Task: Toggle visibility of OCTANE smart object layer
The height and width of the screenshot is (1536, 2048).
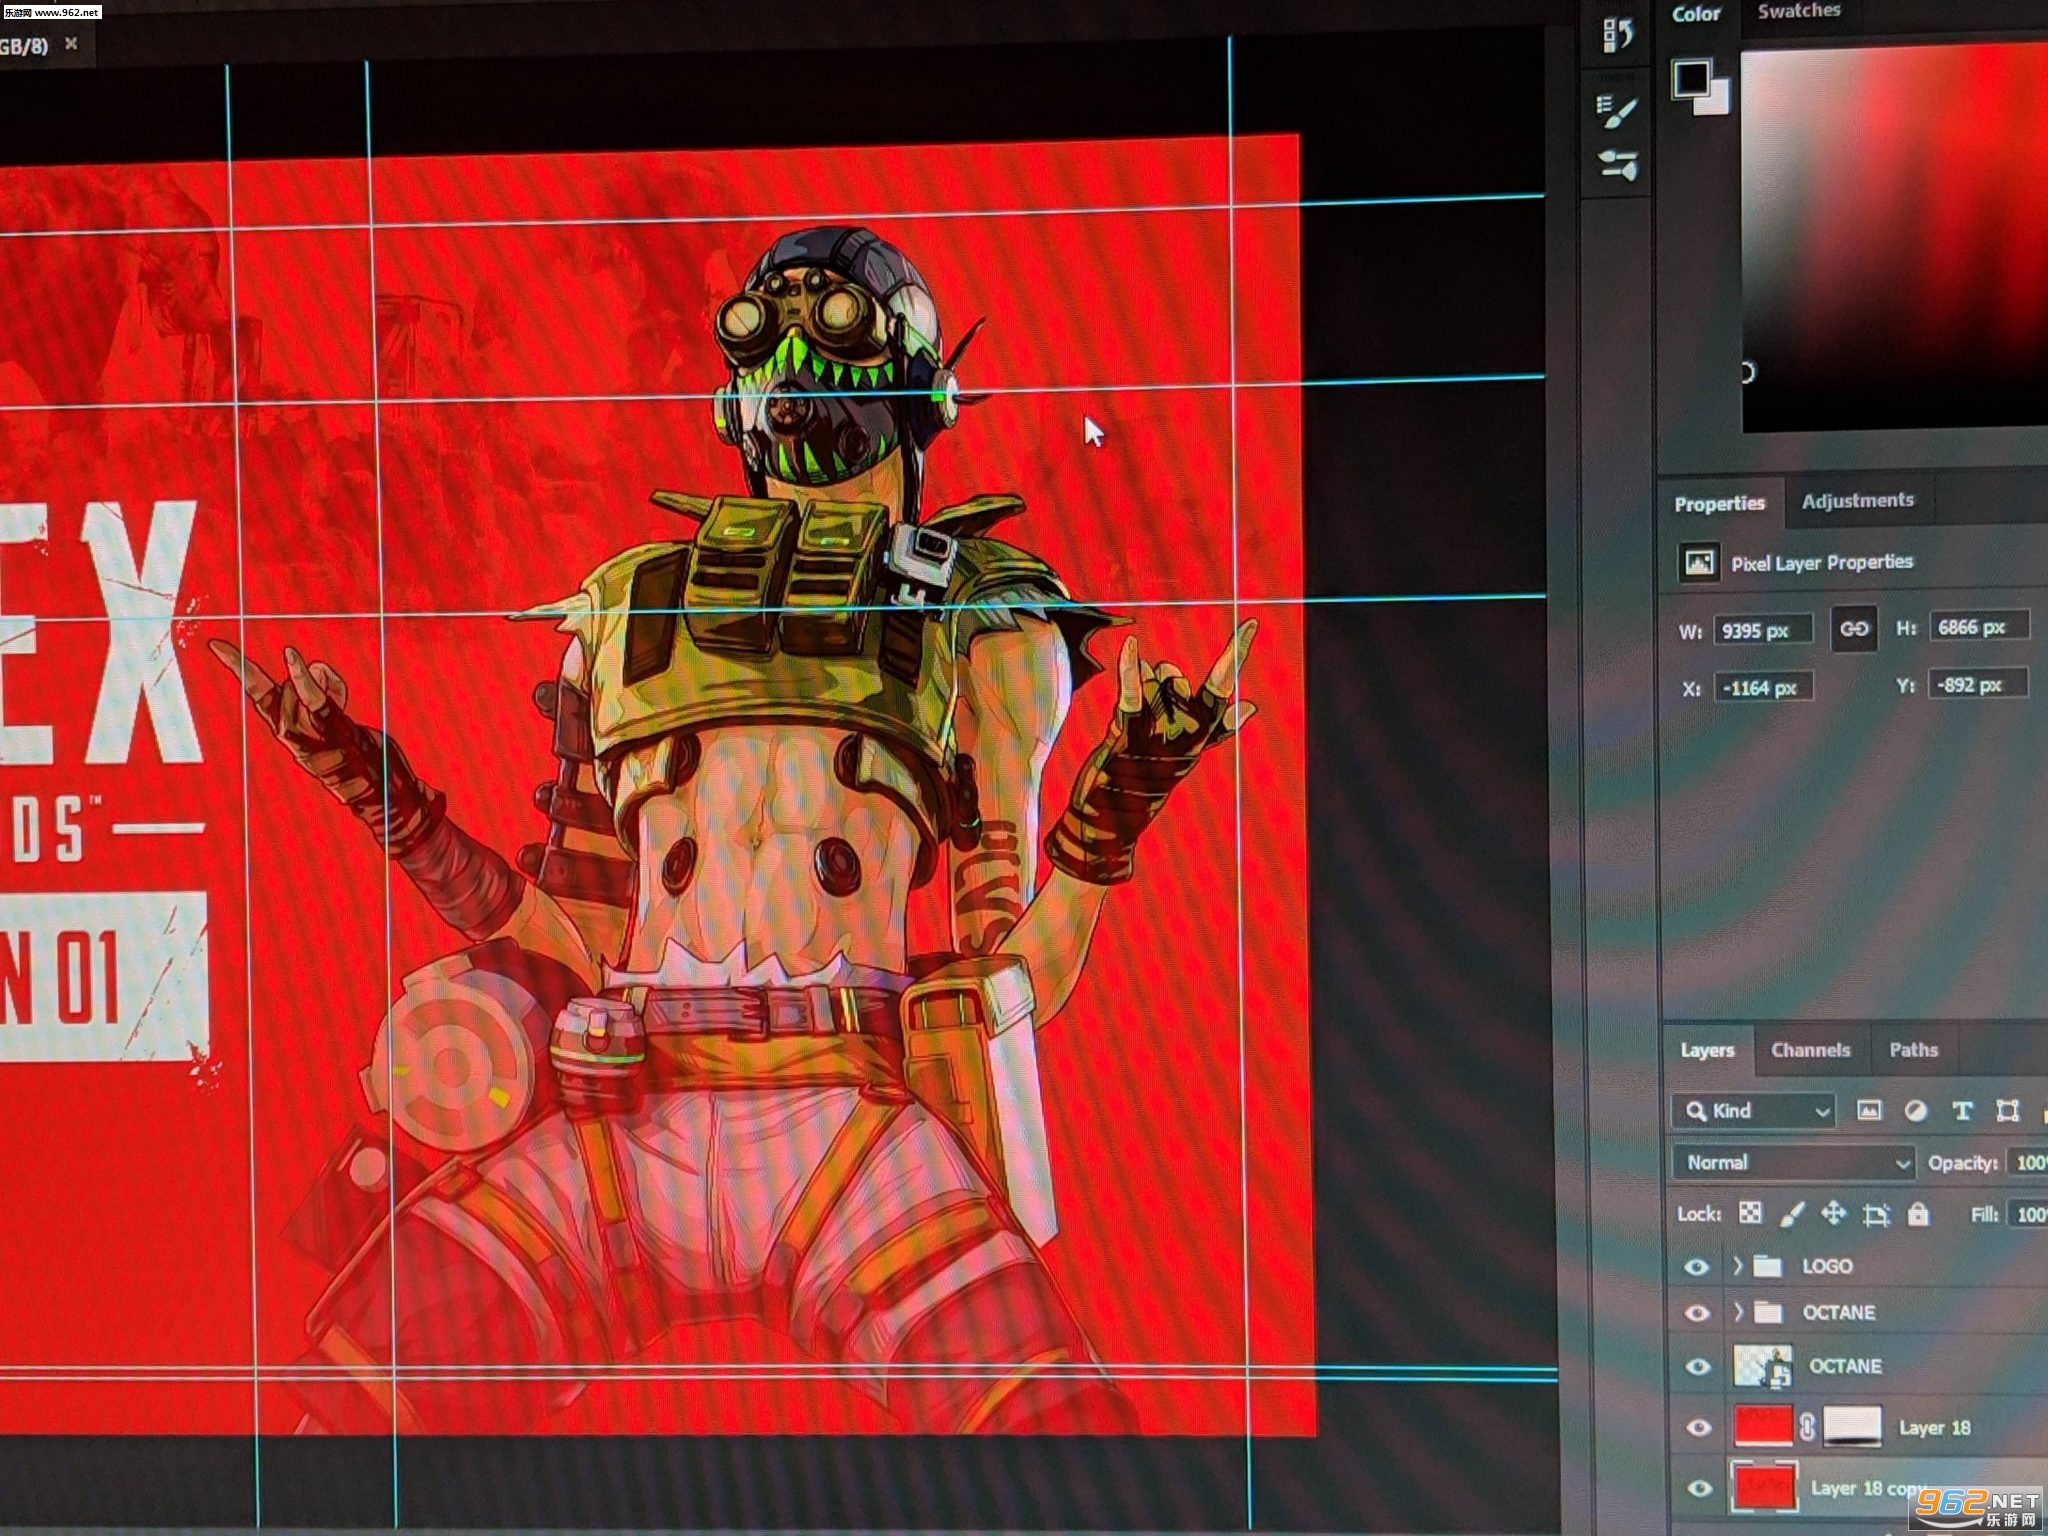Action: click(x=1698, y=1367)
